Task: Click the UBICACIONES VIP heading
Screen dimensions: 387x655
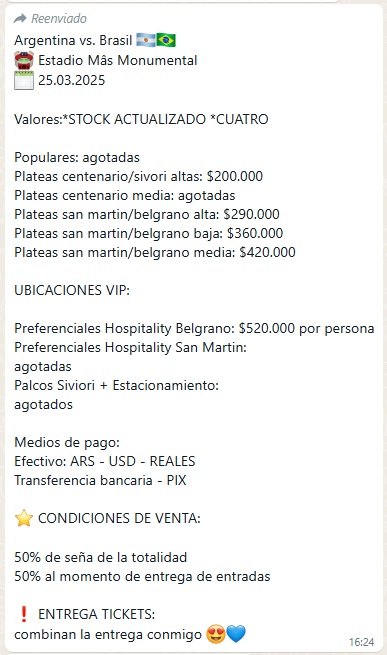Action: coord(72,290)
